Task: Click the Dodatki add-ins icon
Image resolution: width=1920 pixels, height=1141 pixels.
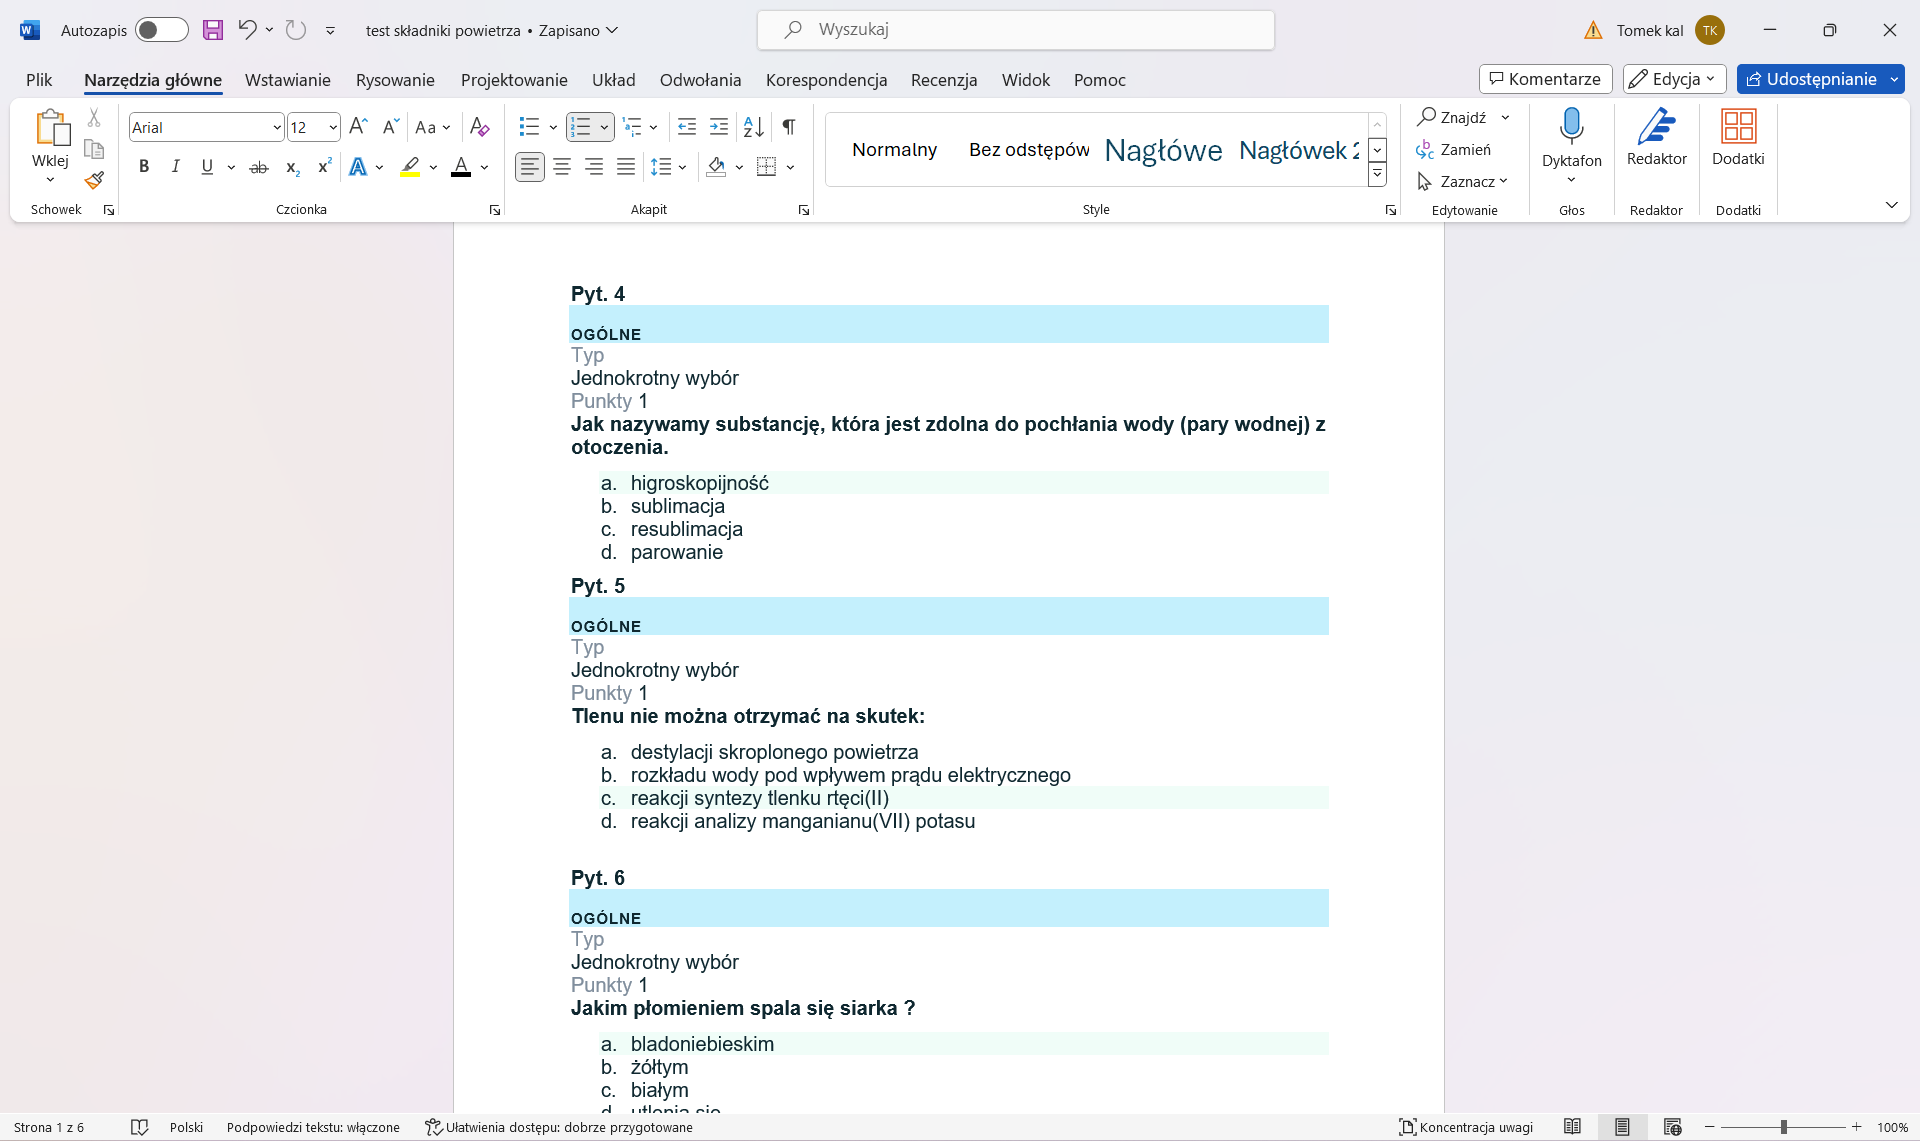Action: coord(1738,128)
